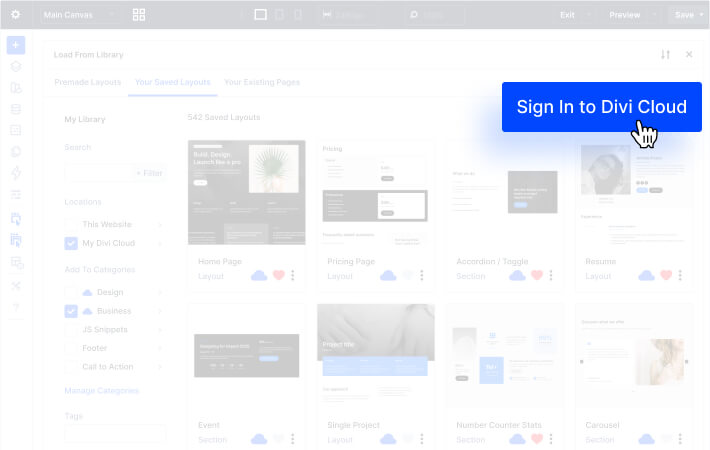Open the Save button dropdown arrow
Screen dimensions: 710x450
pyautogui.click(x=701, y=14)
